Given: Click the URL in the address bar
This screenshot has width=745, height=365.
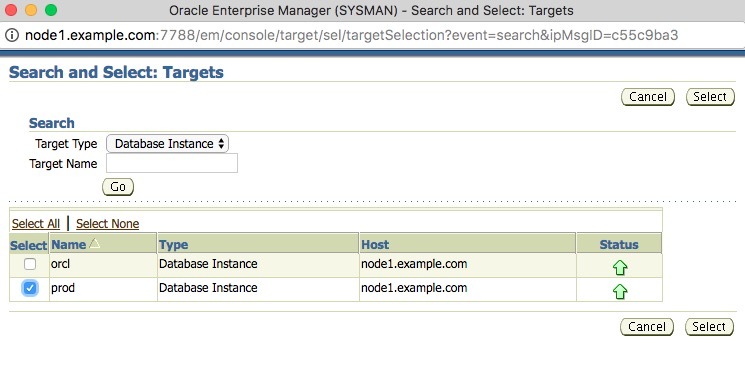Looking at the screenshot, I should [x=352, y=35].
